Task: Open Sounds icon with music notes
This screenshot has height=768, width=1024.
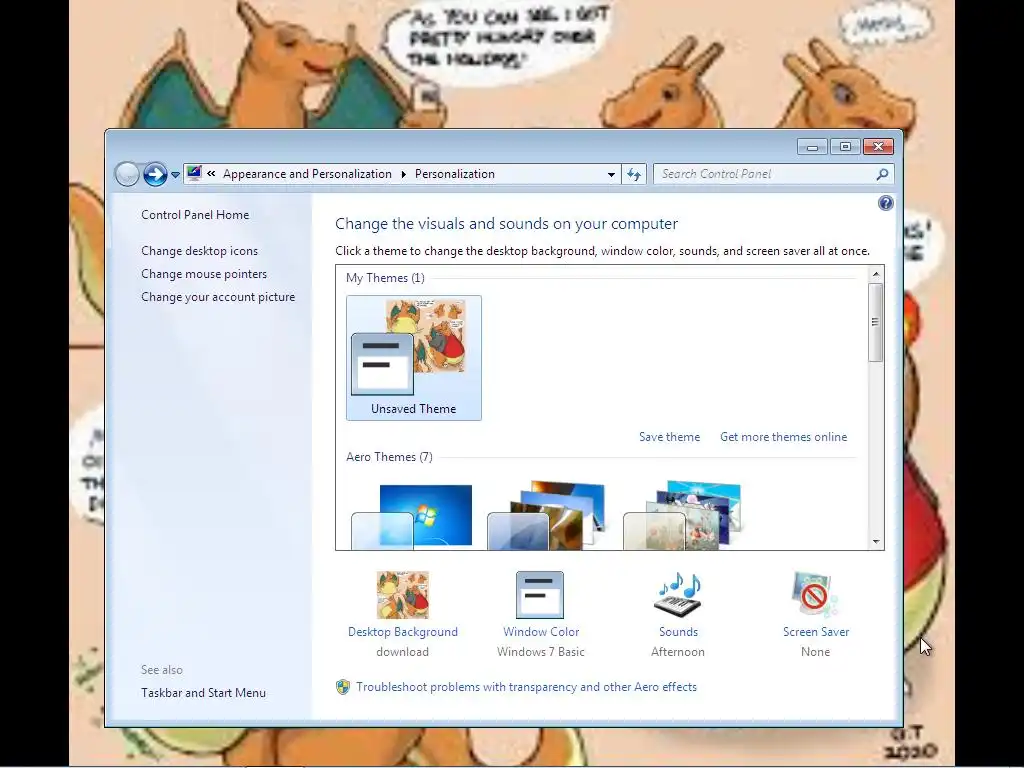Action: click(x=678, y=594)
